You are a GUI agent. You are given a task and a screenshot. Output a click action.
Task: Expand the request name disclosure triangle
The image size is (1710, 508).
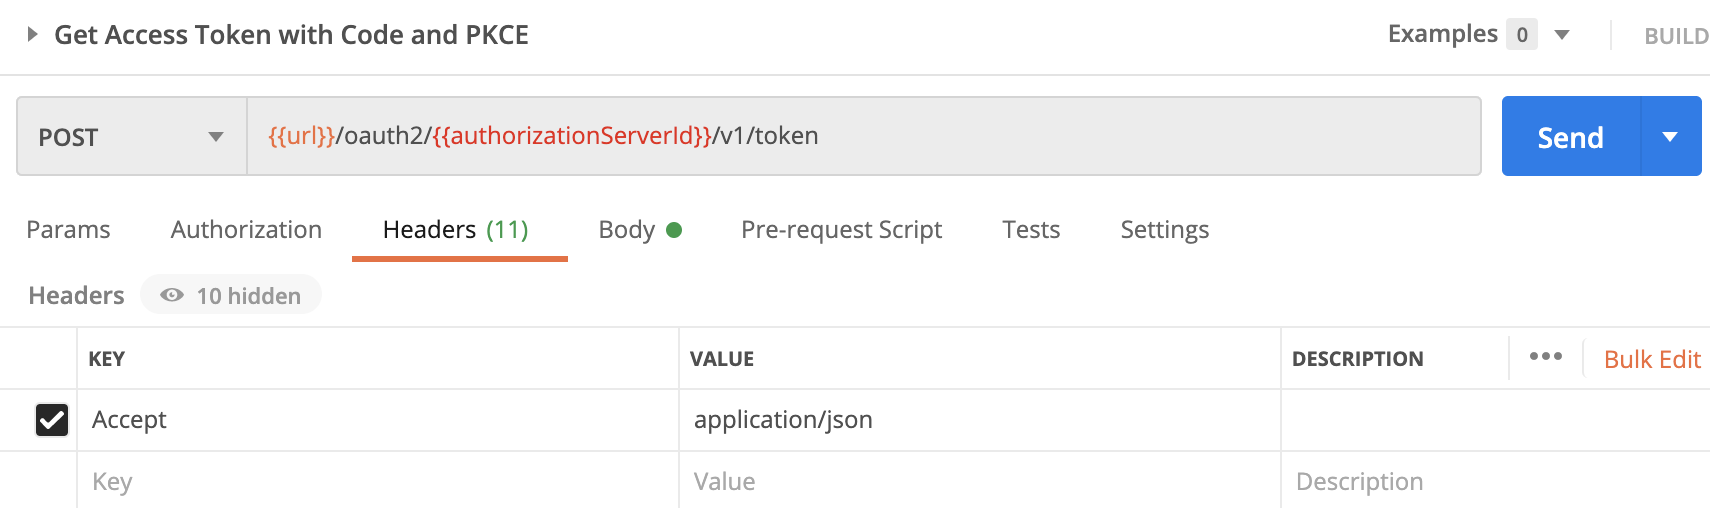coord(32,34)
